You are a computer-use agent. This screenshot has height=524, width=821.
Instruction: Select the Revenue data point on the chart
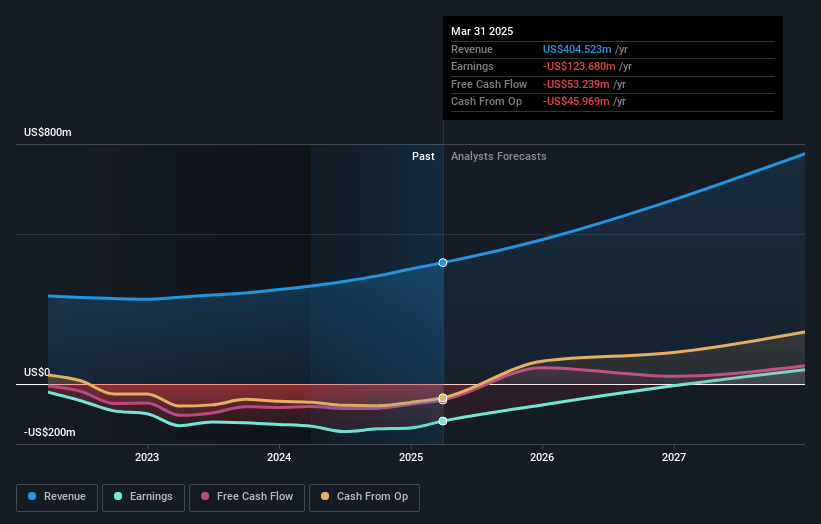click(x=443, y=263)
